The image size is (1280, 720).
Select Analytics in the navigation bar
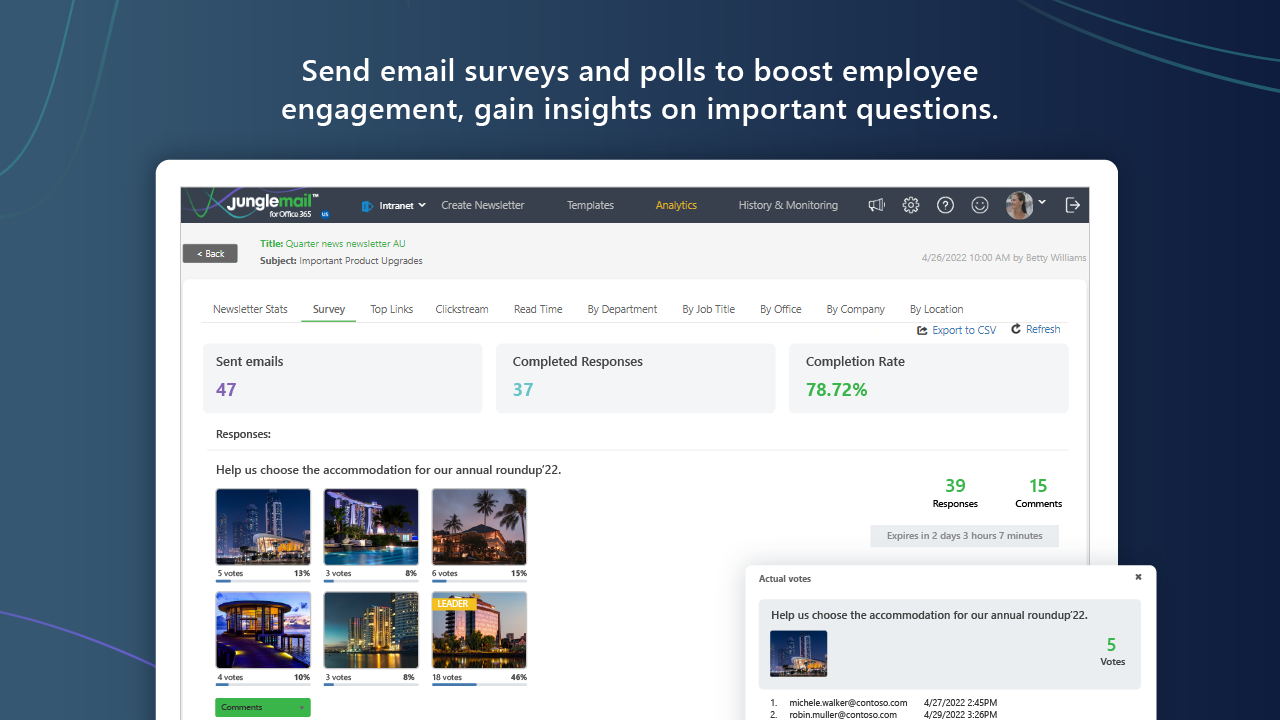tap(676, 205)
